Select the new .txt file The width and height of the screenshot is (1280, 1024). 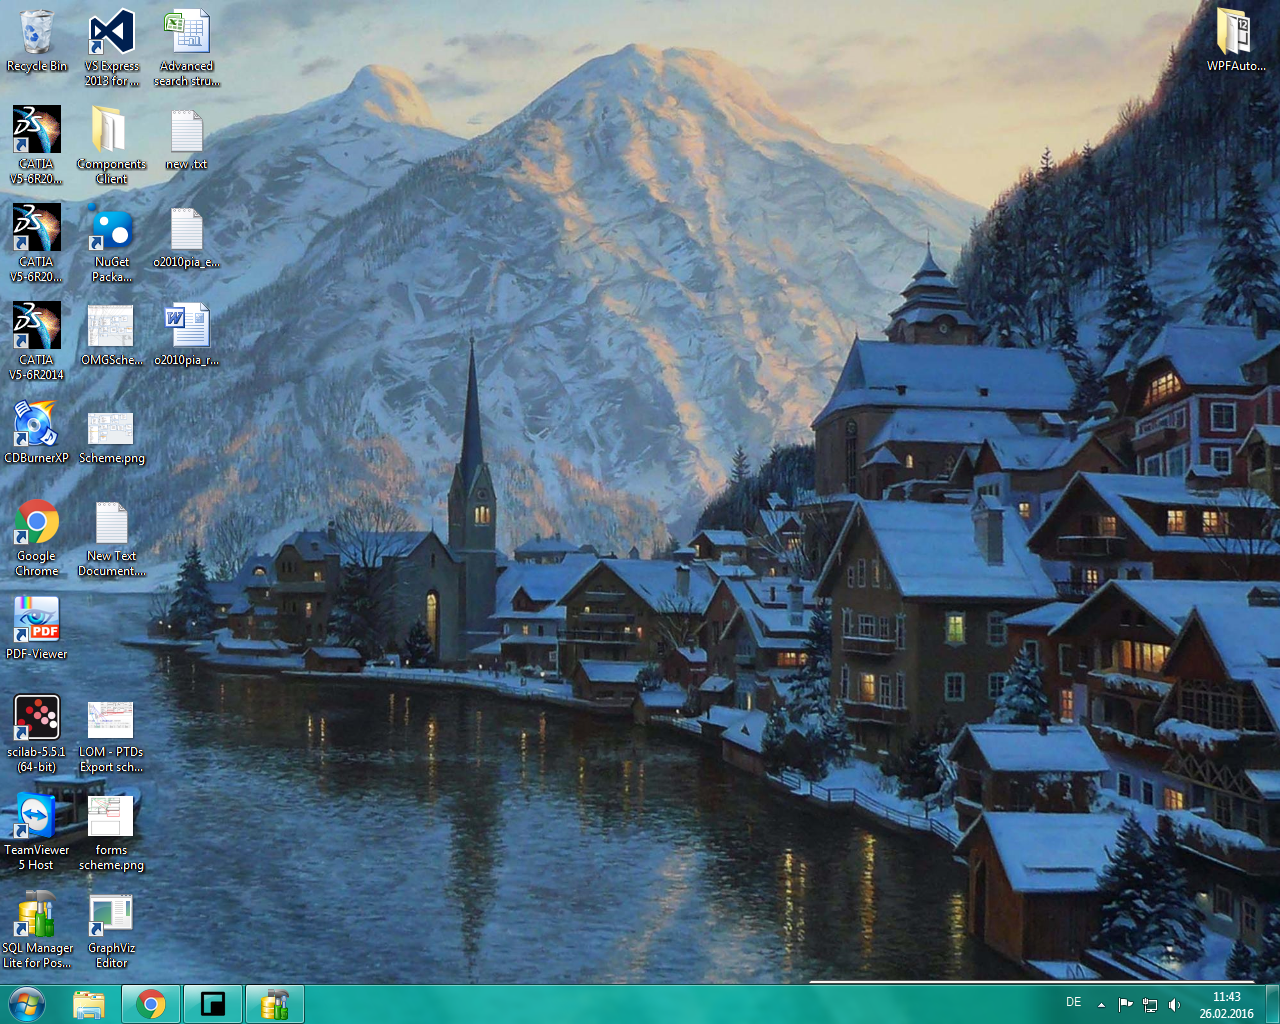(x=187, y=140)
